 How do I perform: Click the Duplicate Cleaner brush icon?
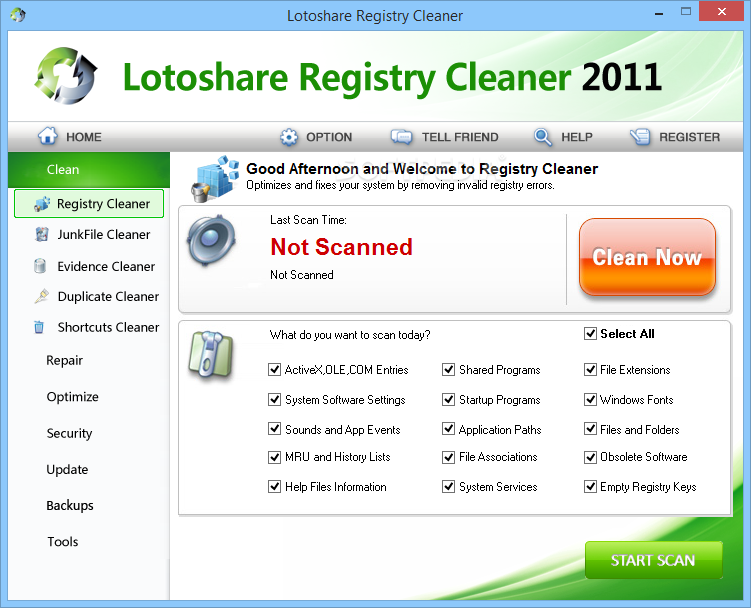42,296
